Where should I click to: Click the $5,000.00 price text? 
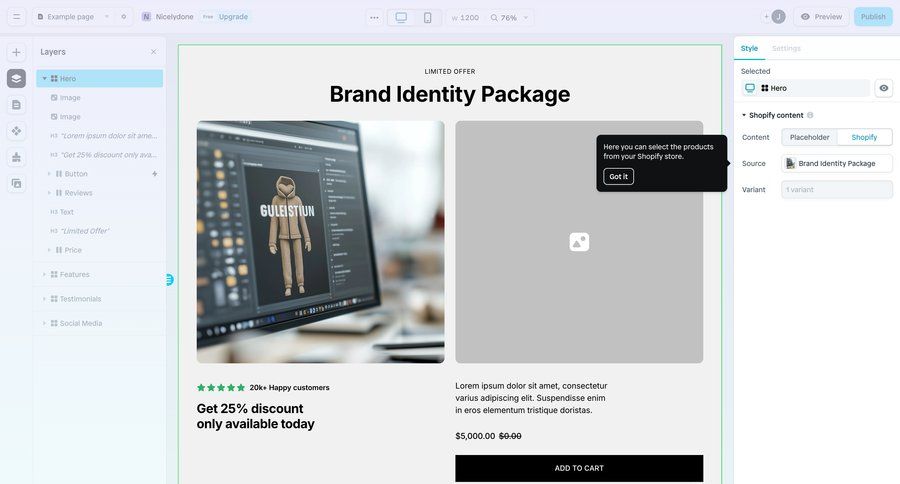pyautogui.click(x=475, y=436)
